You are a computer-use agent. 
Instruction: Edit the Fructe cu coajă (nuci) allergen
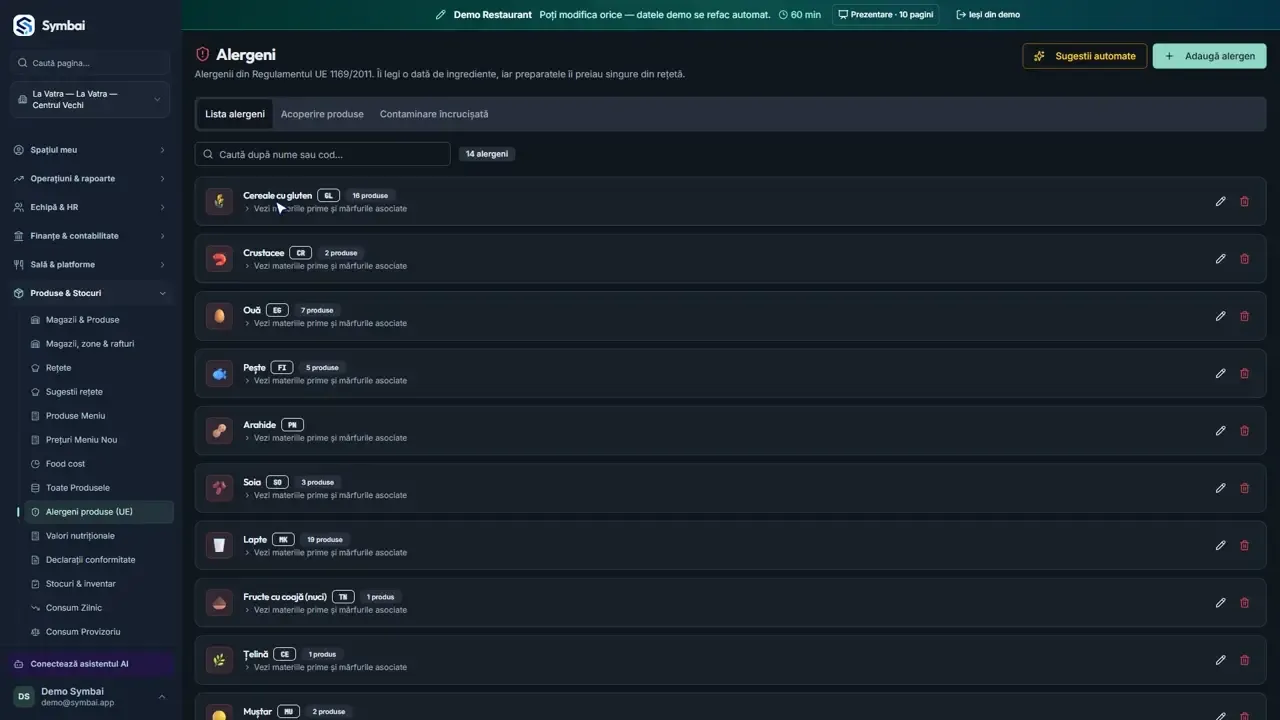[1220, 602]
